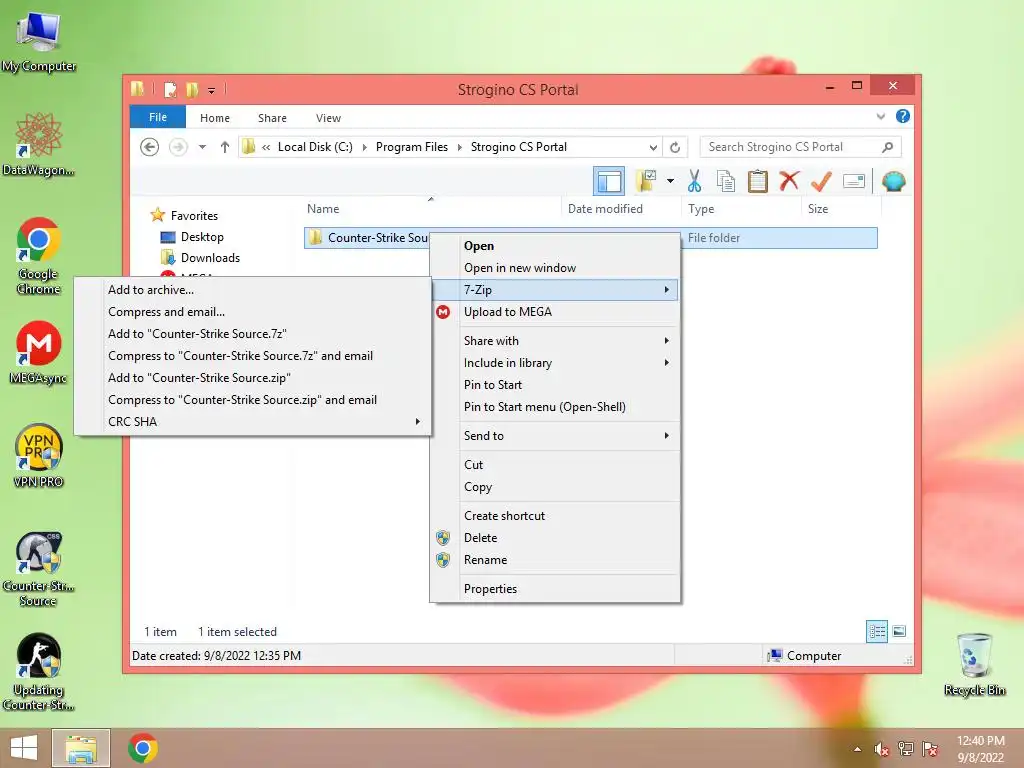Click the folder options toolbar icon
The image size is (1024, 768).
coord(646,181)
